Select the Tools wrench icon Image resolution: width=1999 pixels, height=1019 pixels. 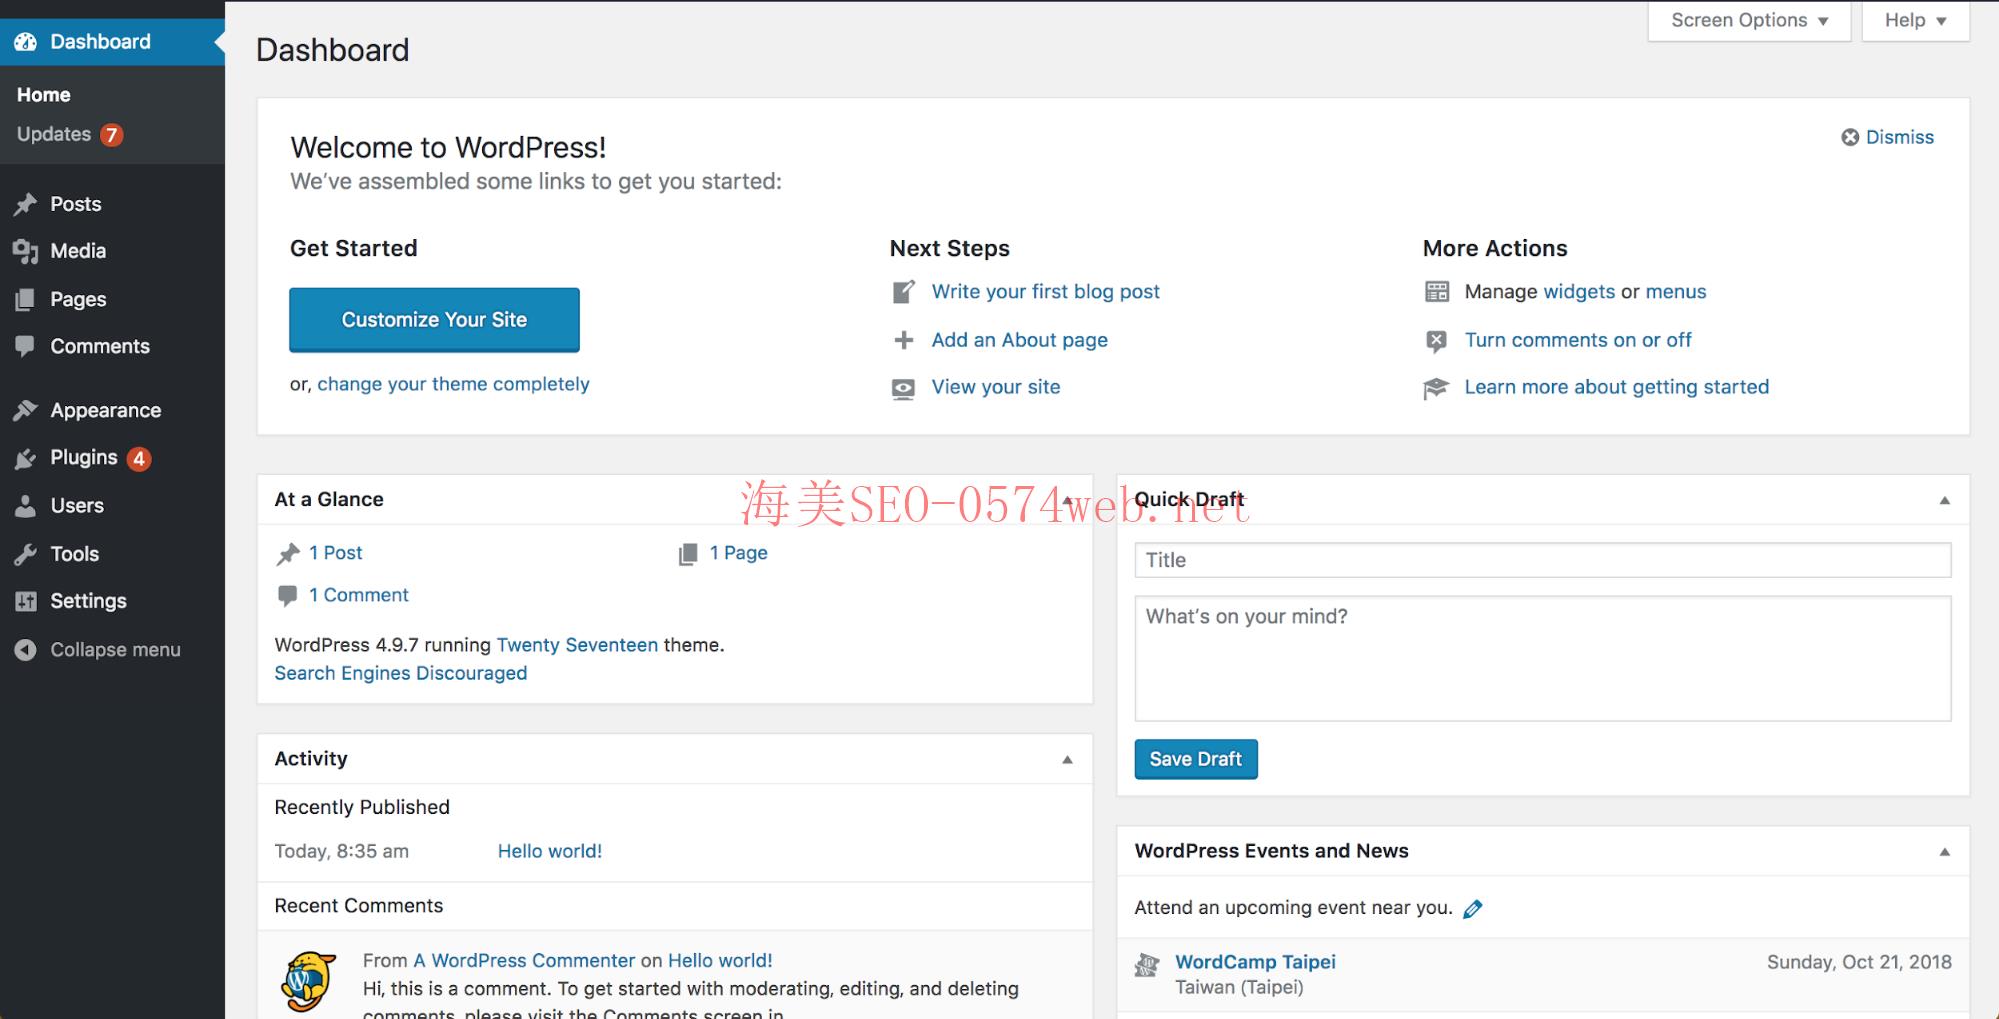coord(27,553)
